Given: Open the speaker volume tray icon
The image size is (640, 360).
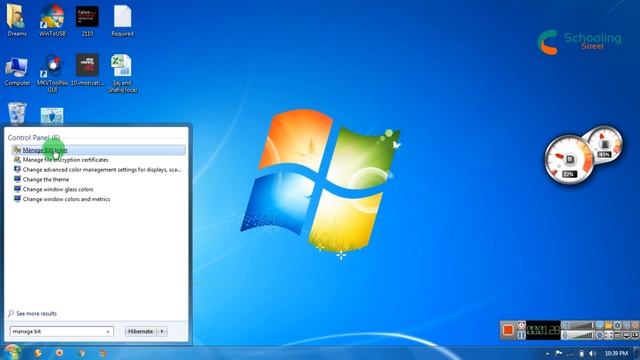Looking at the screenshot, I should [592, 353].
